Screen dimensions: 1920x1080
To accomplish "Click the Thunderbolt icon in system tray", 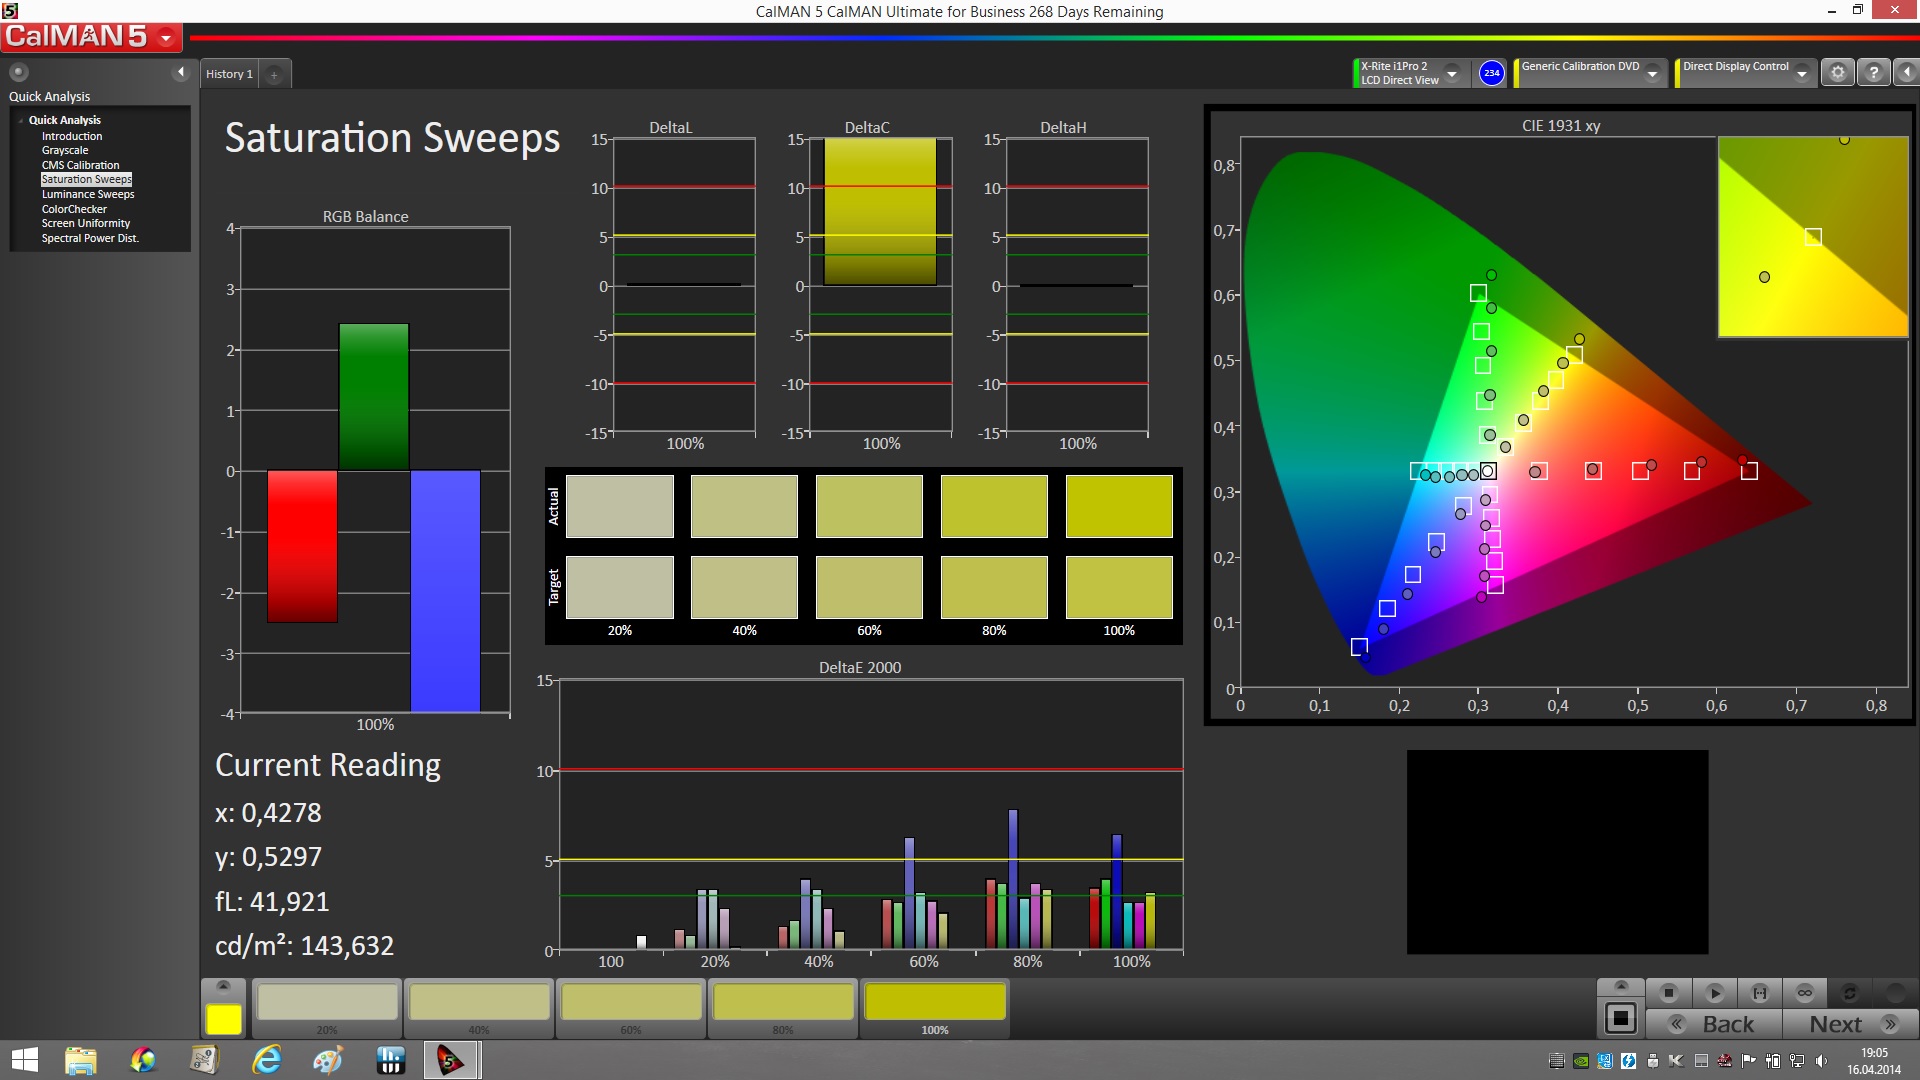I will point(1628,1061).
